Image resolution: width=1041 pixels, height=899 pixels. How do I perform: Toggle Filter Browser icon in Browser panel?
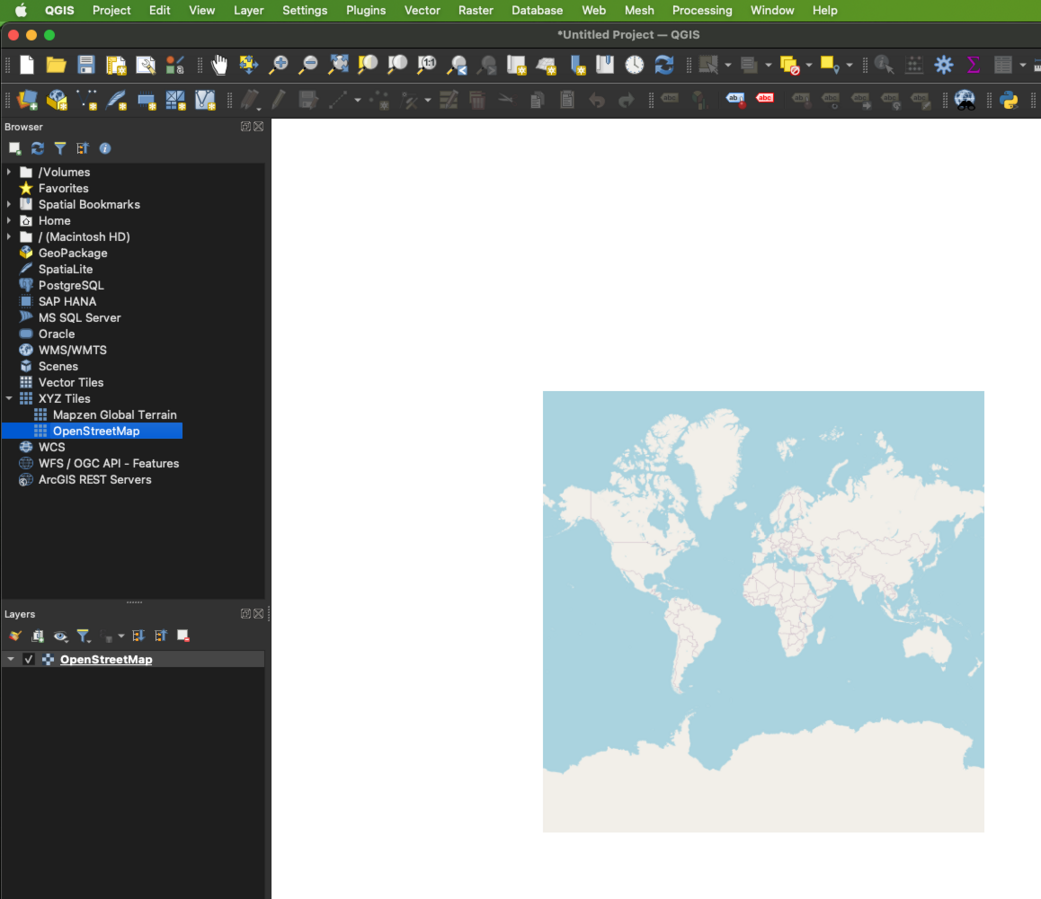pos(60,149)
